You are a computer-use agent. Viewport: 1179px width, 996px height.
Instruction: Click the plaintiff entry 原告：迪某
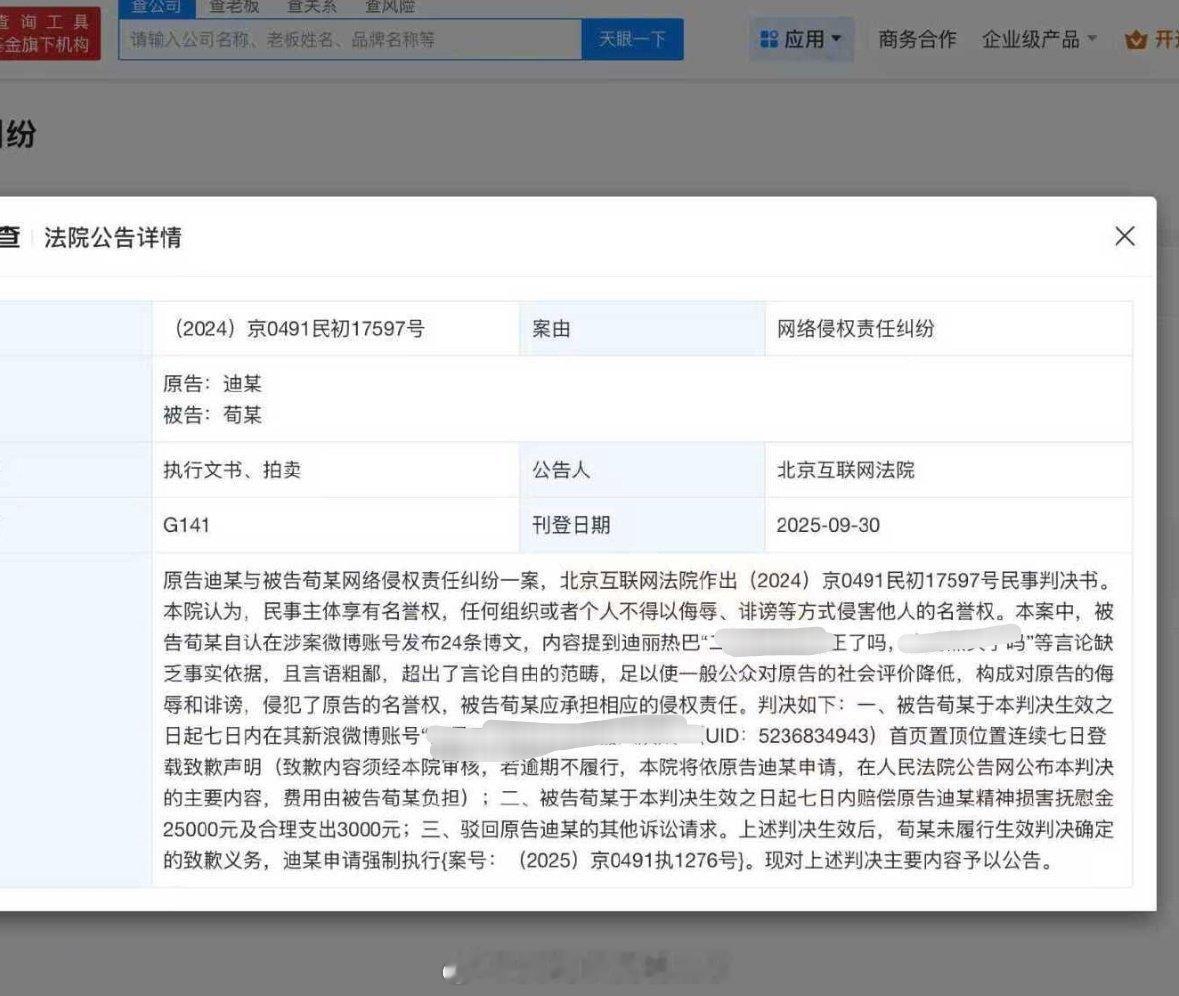(213, 384)
